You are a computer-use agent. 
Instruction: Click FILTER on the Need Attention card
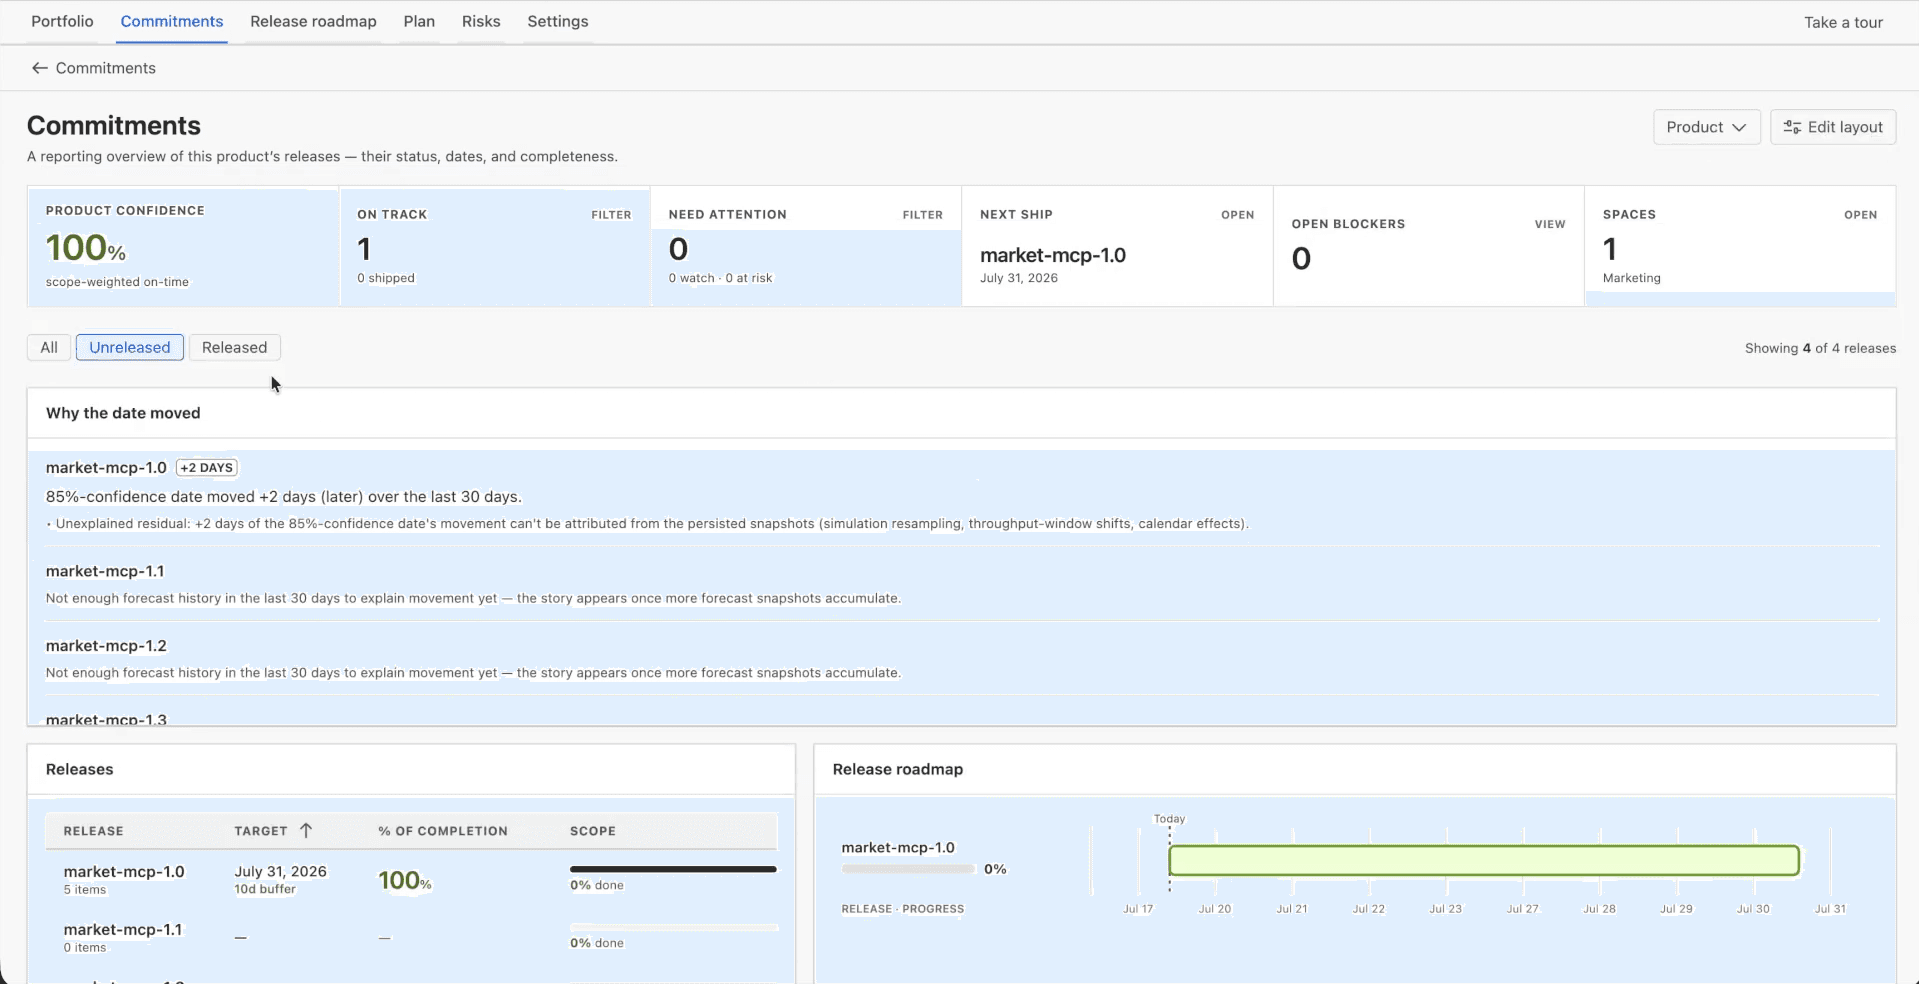922,215
